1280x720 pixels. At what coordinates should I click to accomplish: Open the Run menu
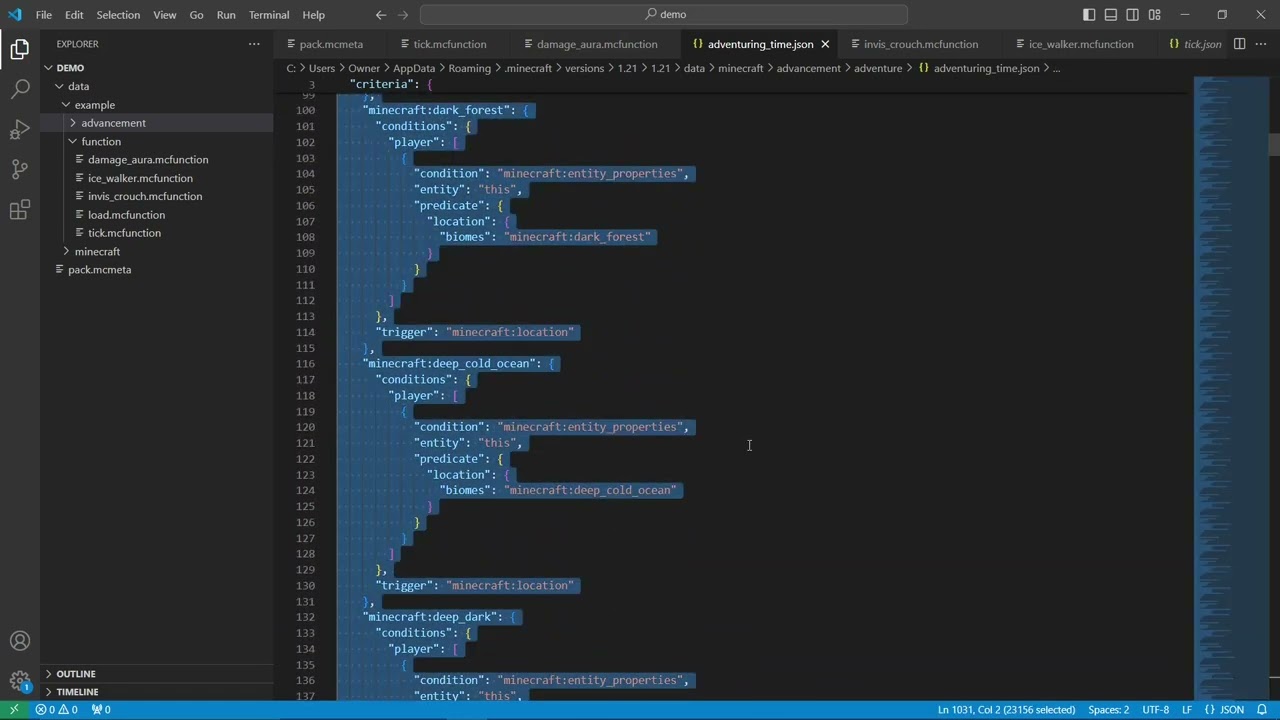226,15
